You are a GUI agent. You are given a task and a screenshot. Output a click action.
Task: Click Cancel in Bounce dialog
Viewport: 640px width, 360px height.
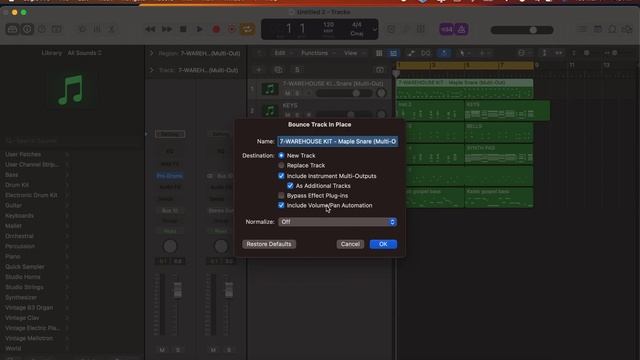(350, 244)
